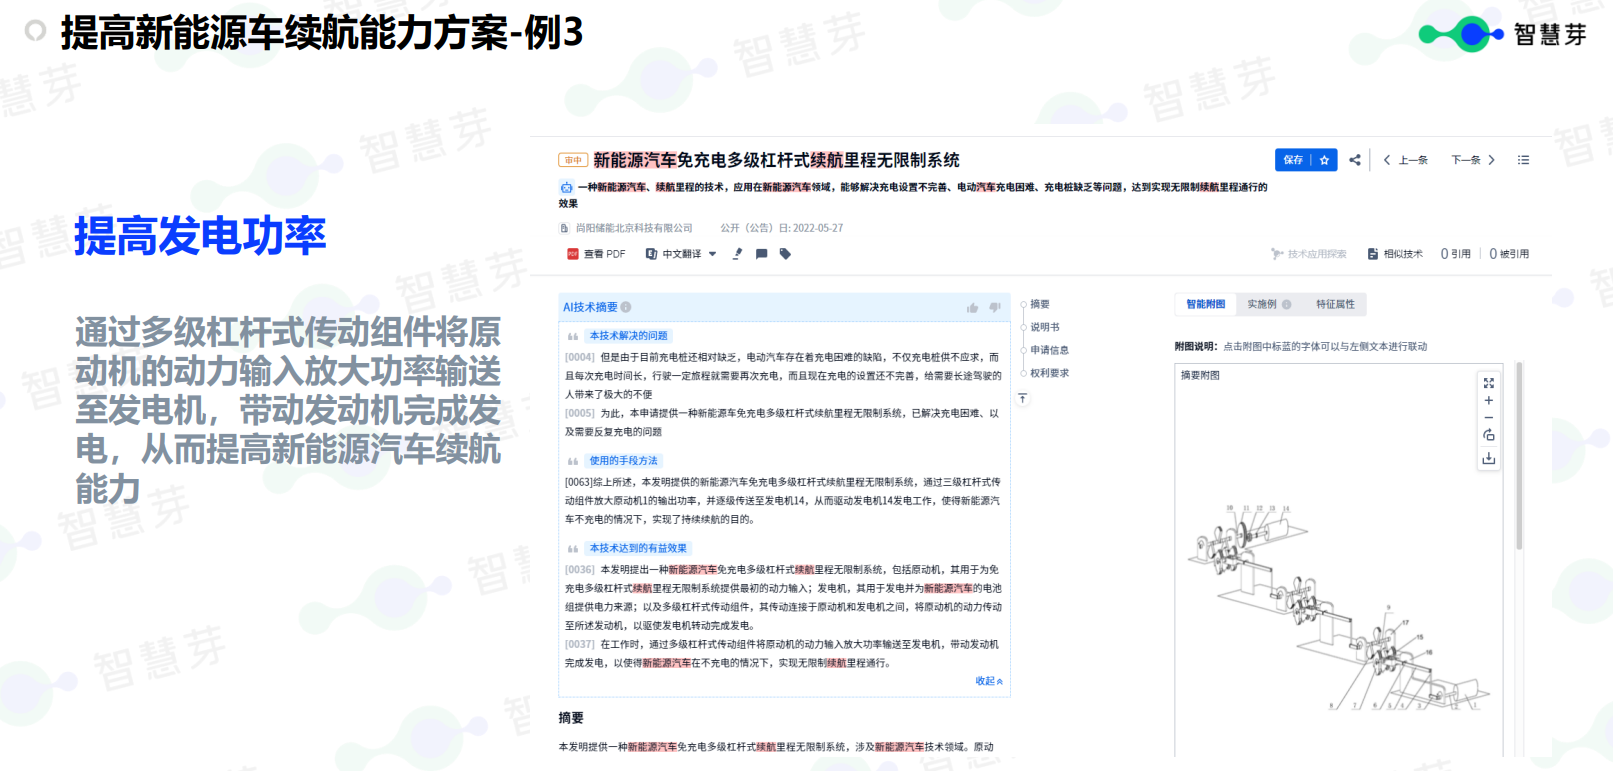Click the tag label icon
Image resolution: width=1613 pixels, height=771 pixels.
pyautogui.click(x=785, y=254)
